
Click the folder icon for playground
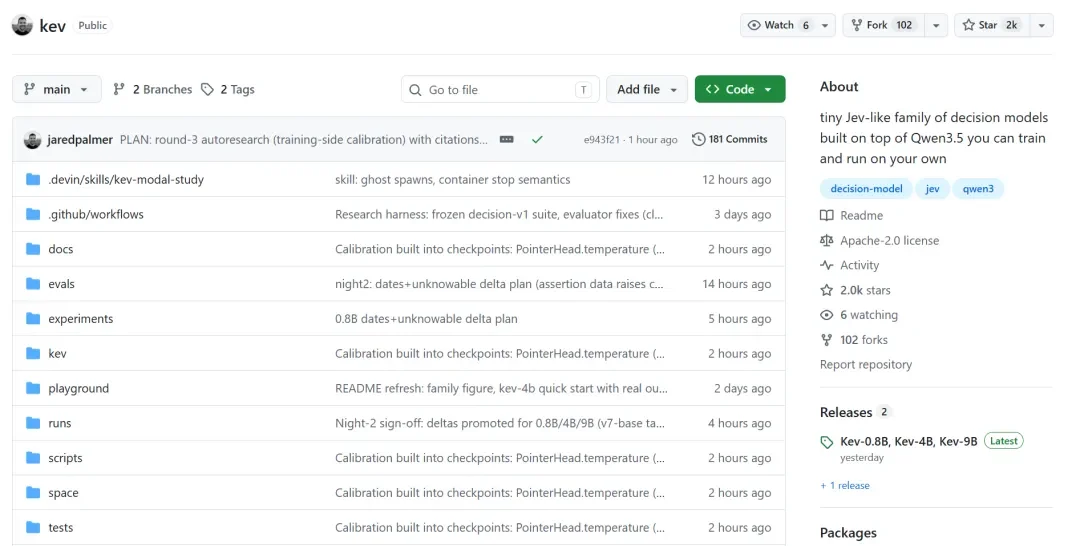33,388
